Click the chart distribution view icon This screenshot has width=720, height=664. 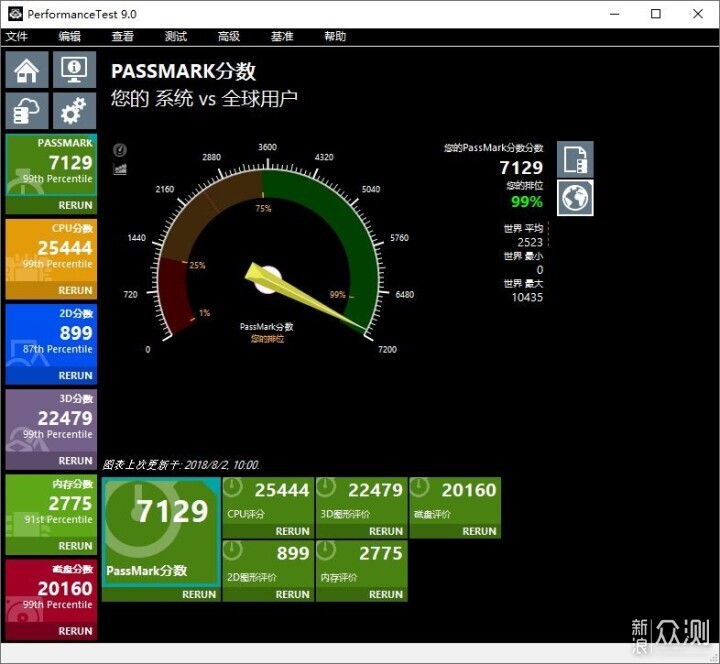120,169
